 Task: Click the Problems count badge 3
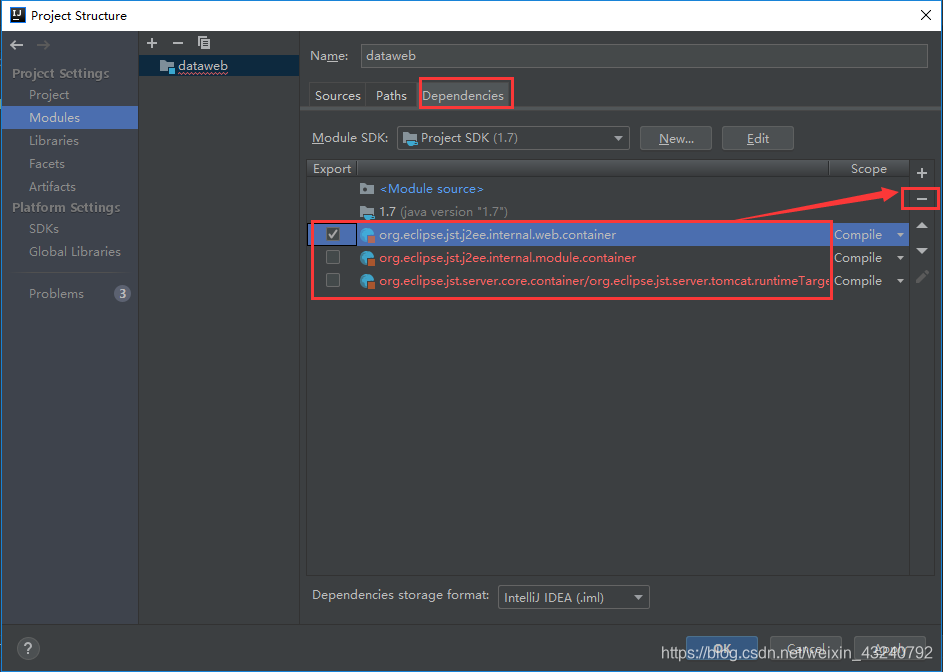pos(122,294)
